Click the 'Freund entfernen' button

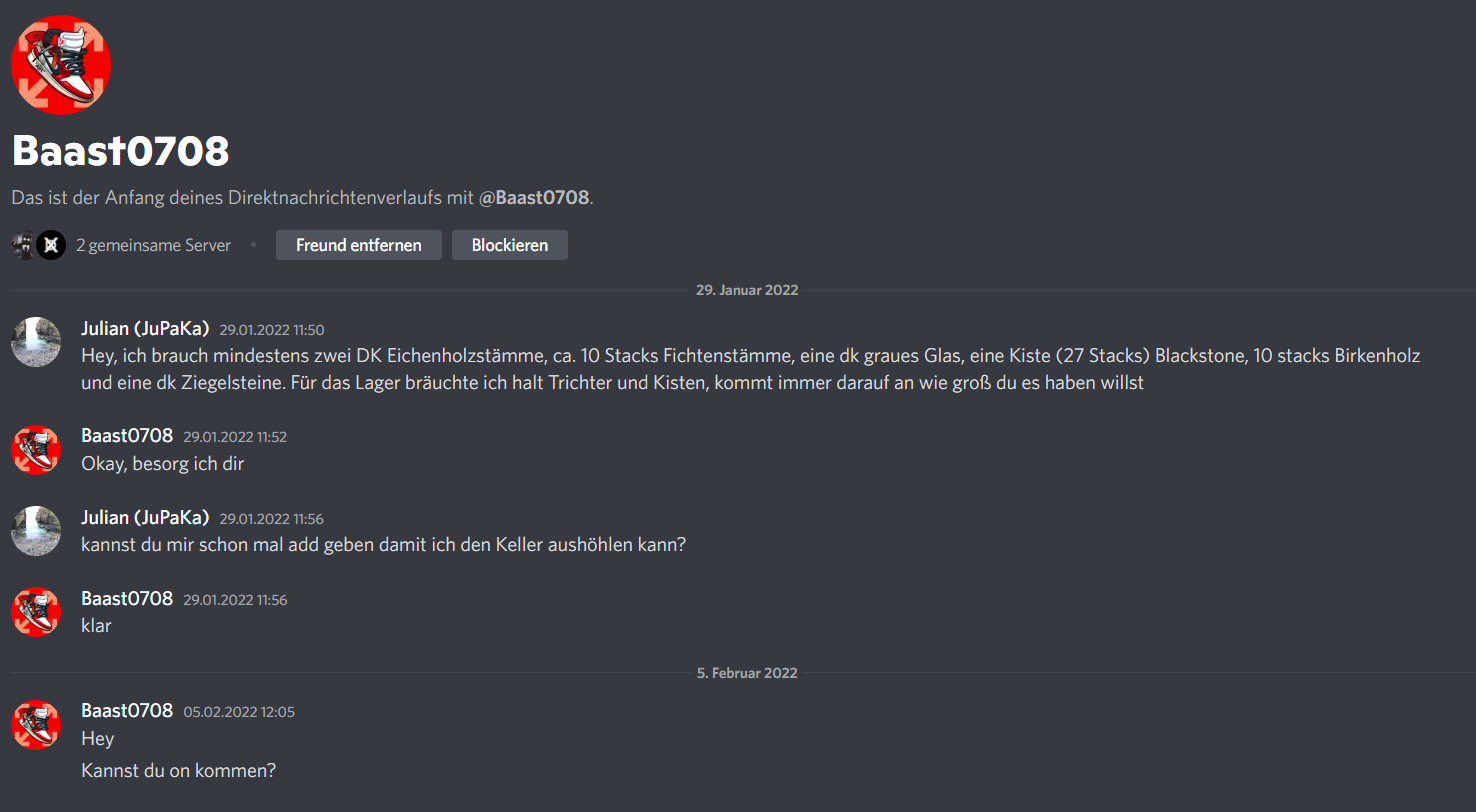(x=359, y=245)
